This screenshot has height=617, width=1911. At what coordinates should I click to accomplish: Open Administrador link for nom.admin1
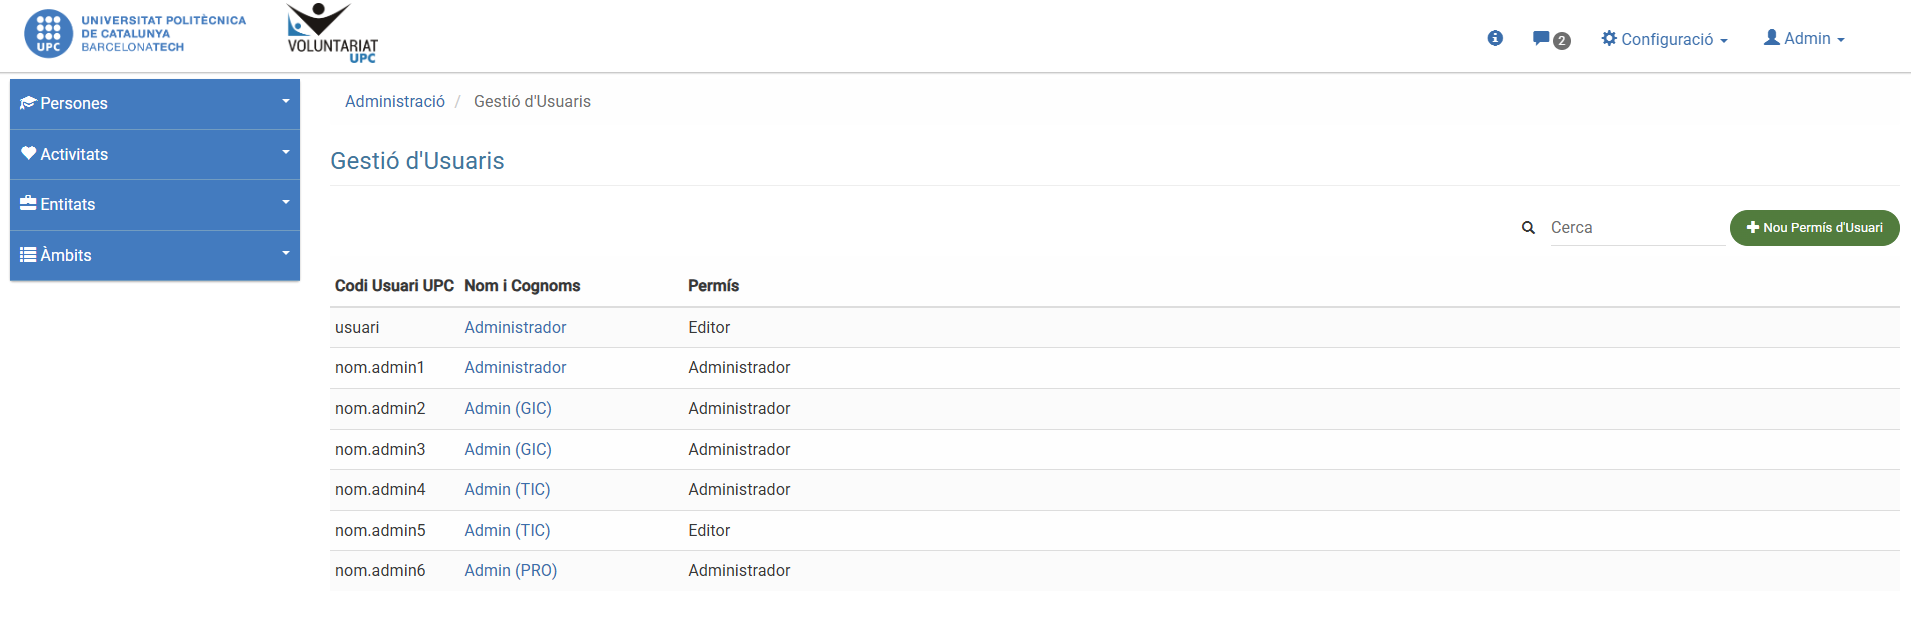pyautogui.click(x=515, y=367)
